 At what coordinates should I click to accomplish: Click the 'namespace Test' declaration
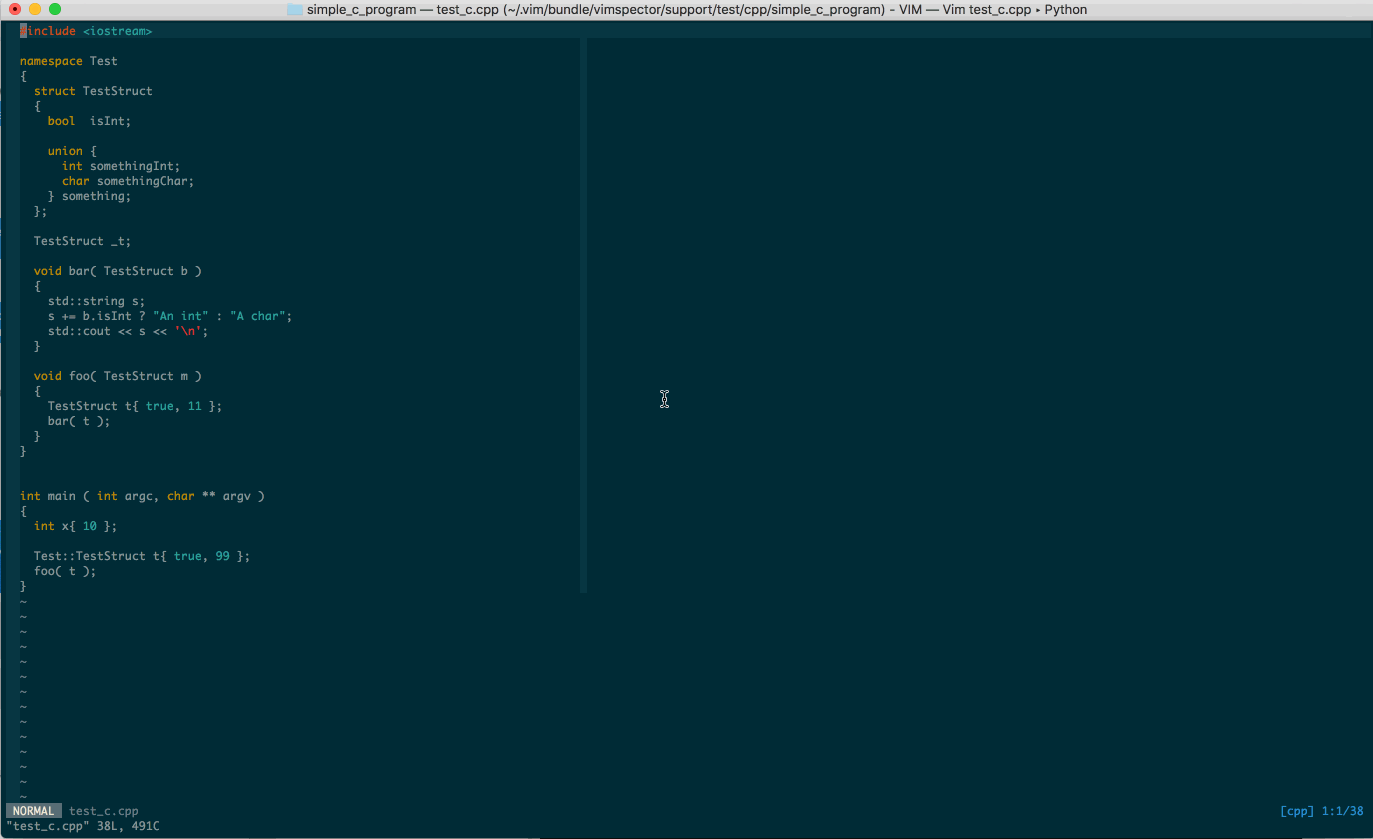point(68,61)
